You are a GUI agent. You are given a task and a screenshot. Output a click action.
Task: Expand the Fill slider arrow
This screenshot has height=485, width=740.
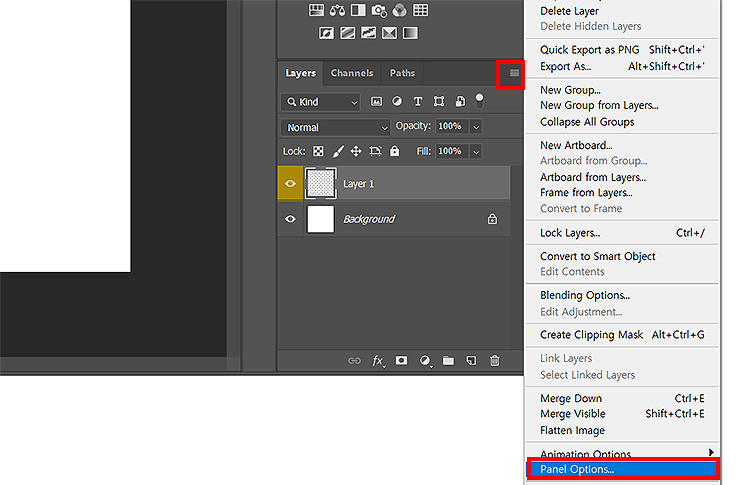click(476, 151)
